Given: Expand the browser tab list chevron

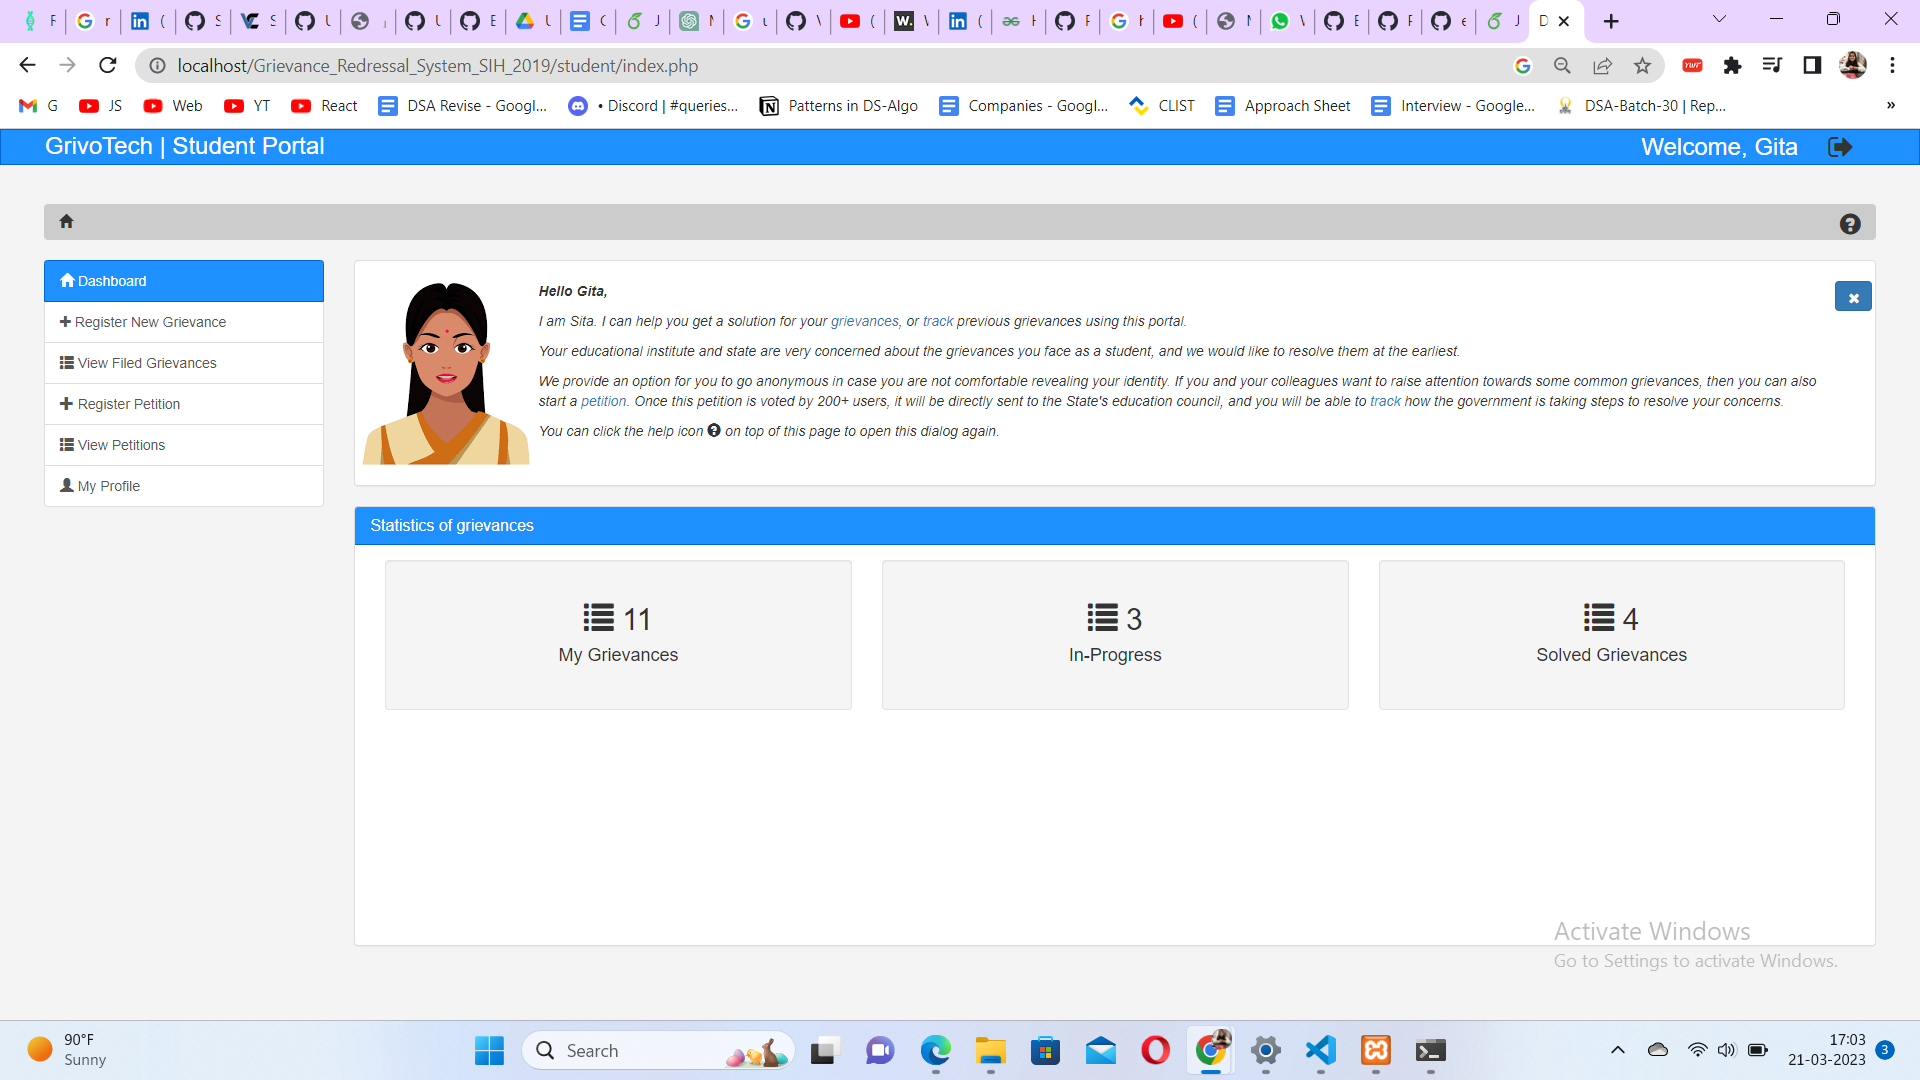Looking at the screenshot, I should [1718, 18].
